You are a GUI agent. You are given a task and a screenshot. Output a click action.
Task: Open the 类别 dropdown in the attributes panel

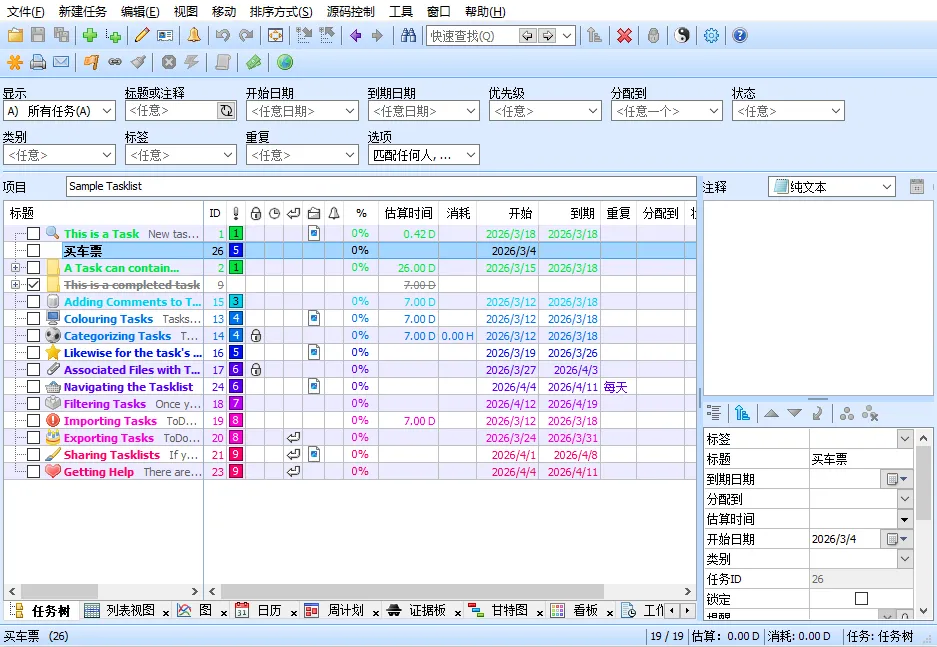(x=905, y=559)
